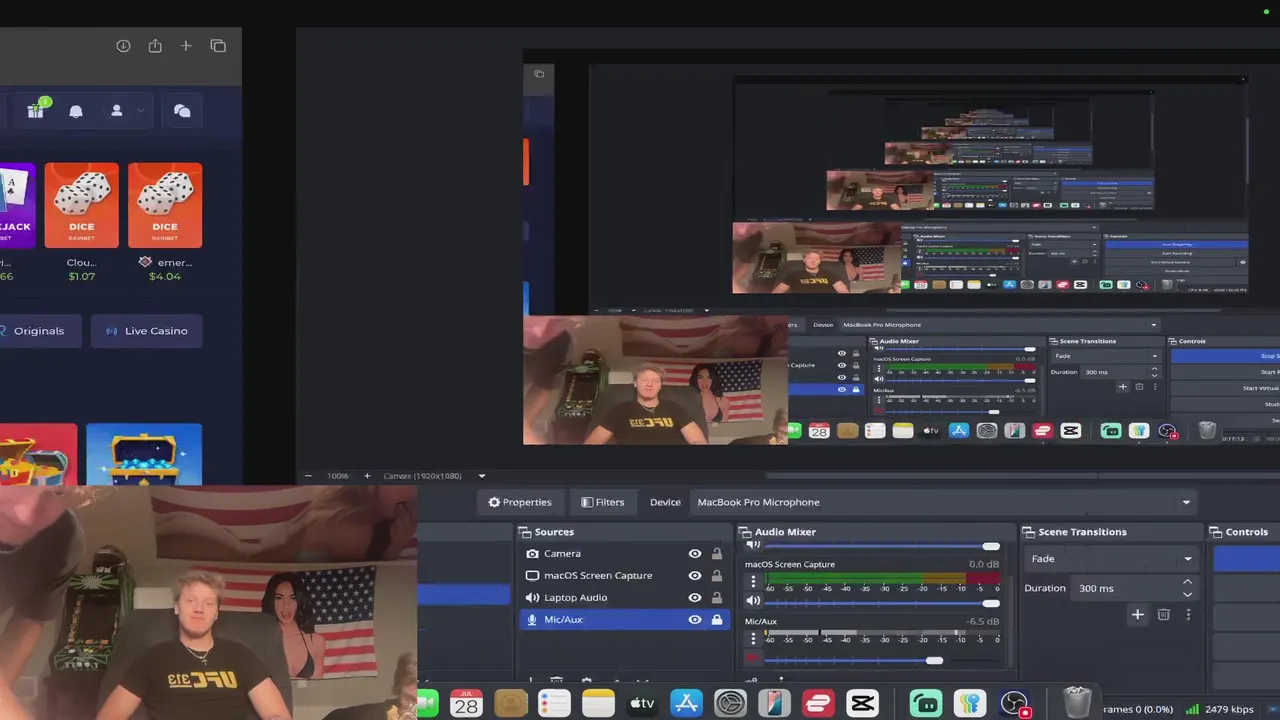Screen dimensions: 1280x720
Task: Open Apple TV in the main Dock
Action: coord(642,704)
